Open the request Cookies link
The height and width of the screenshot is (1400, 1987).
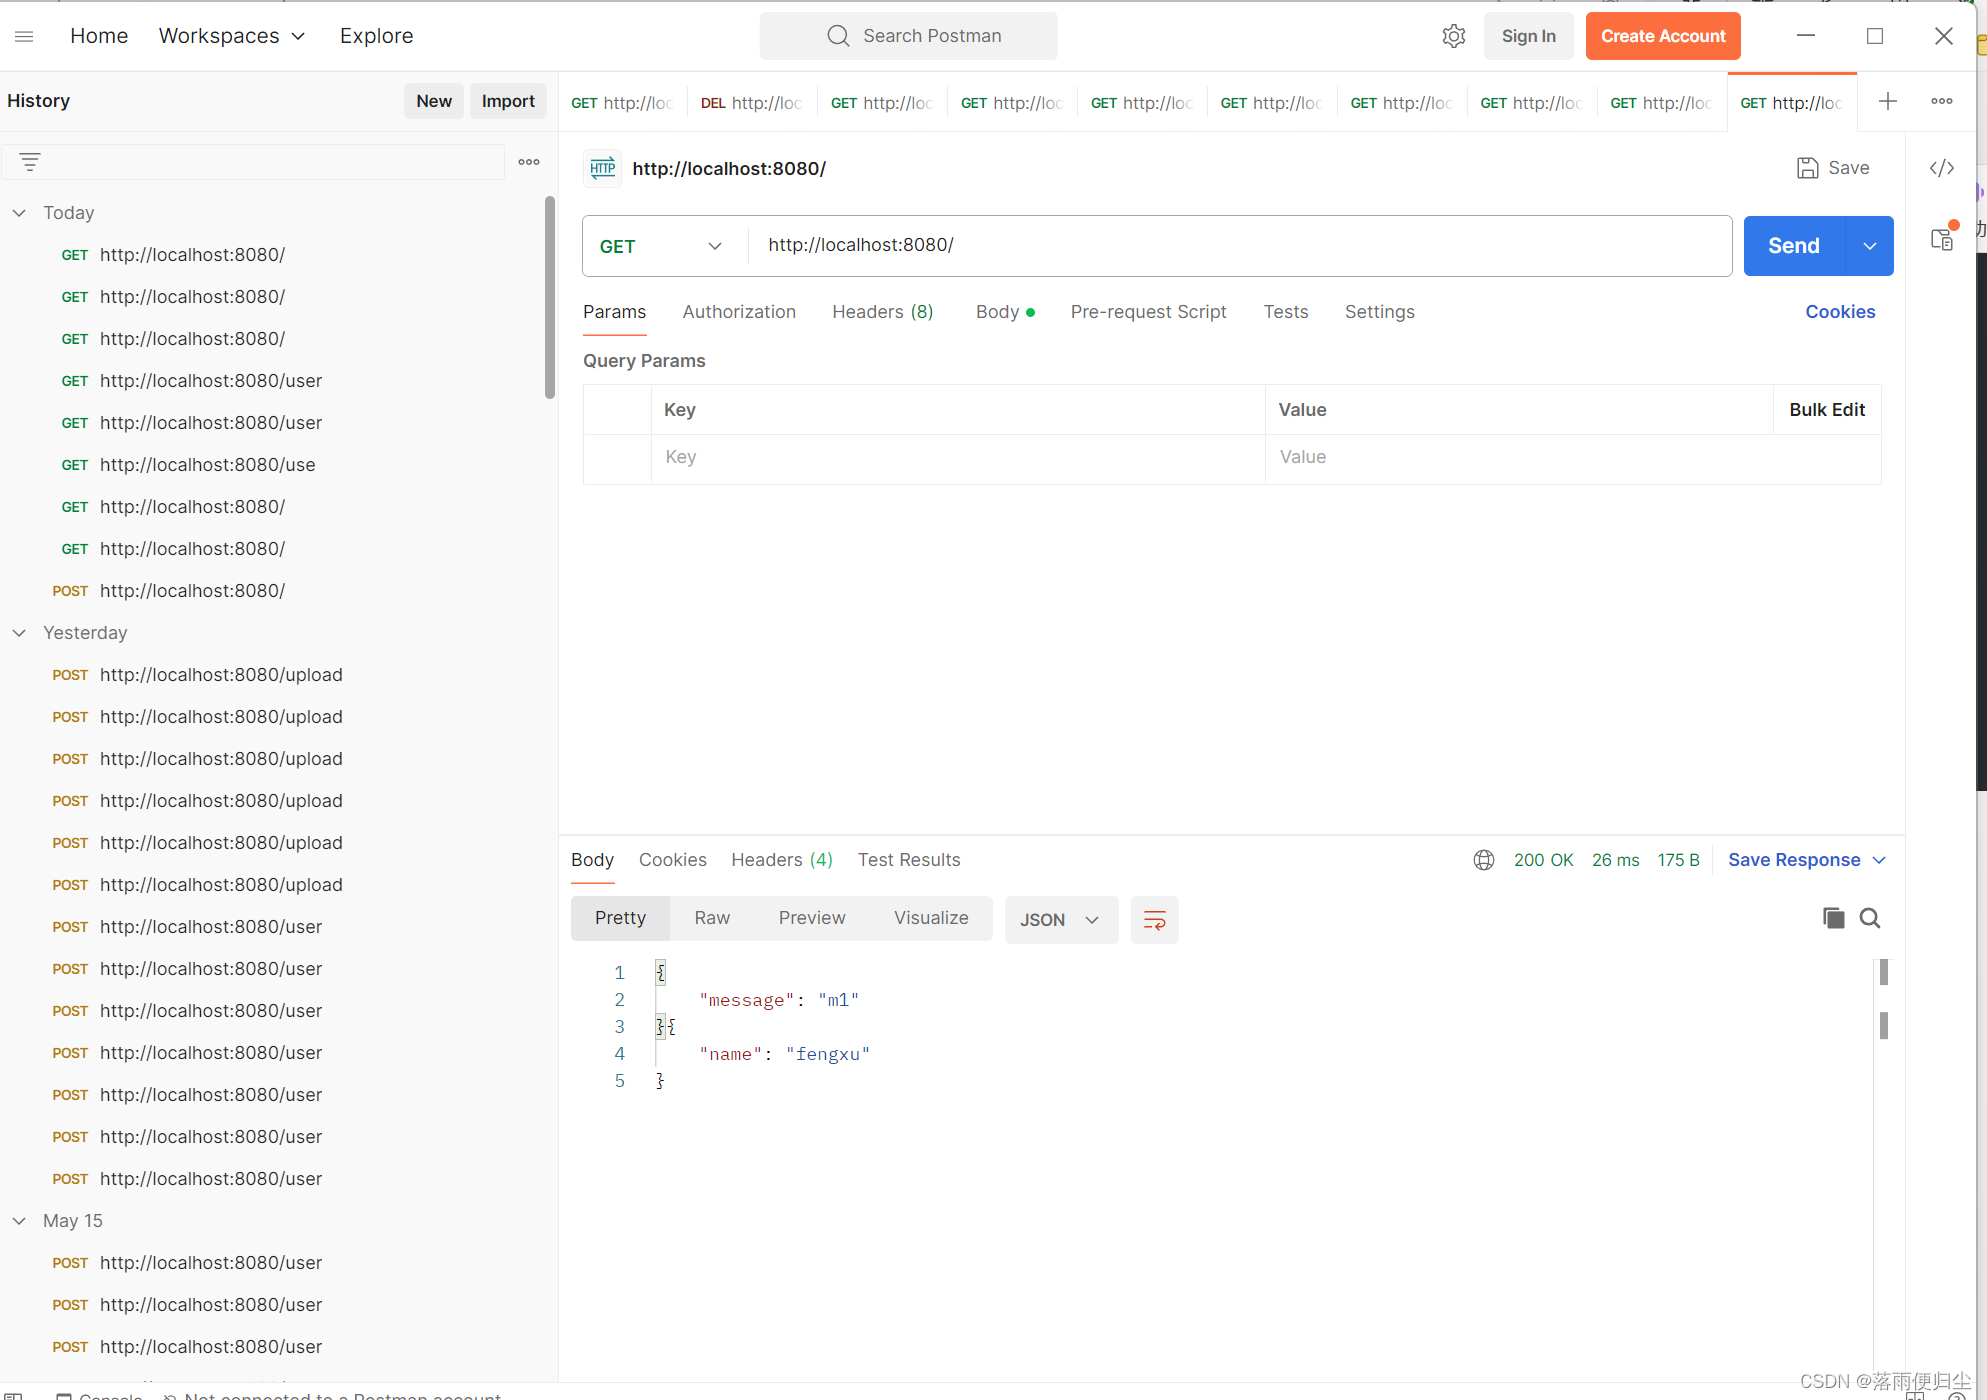pyautogui.click(x=1840, y=312)
